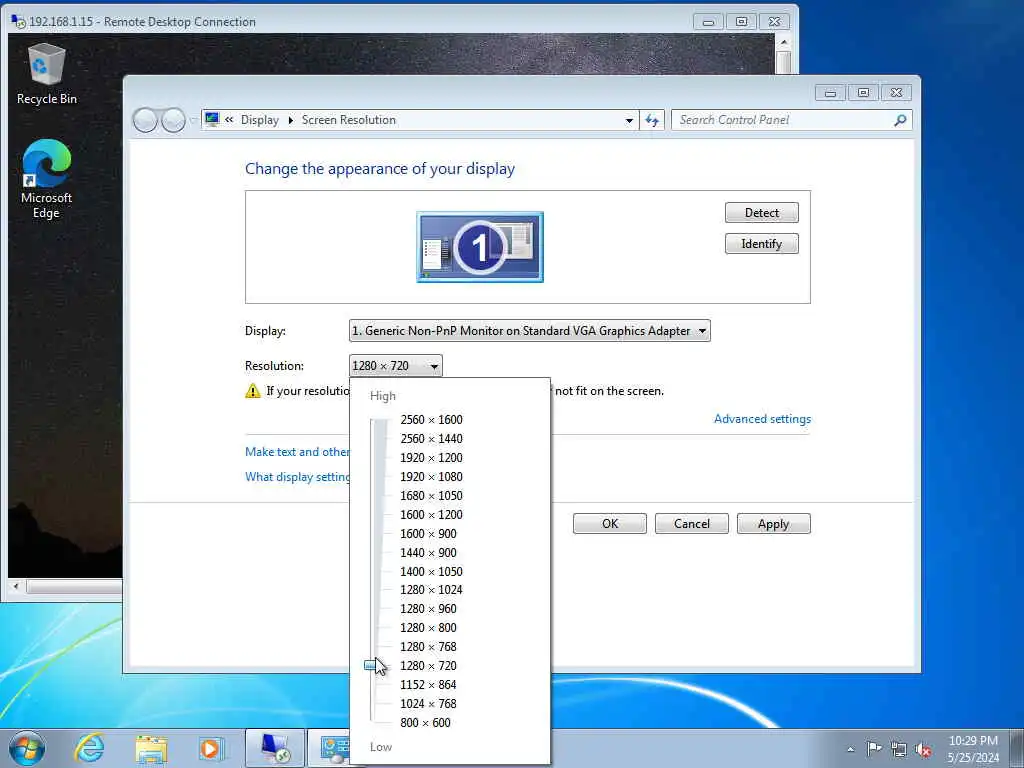
Task: Confirm with the OK button
Action: coord(610,523)
